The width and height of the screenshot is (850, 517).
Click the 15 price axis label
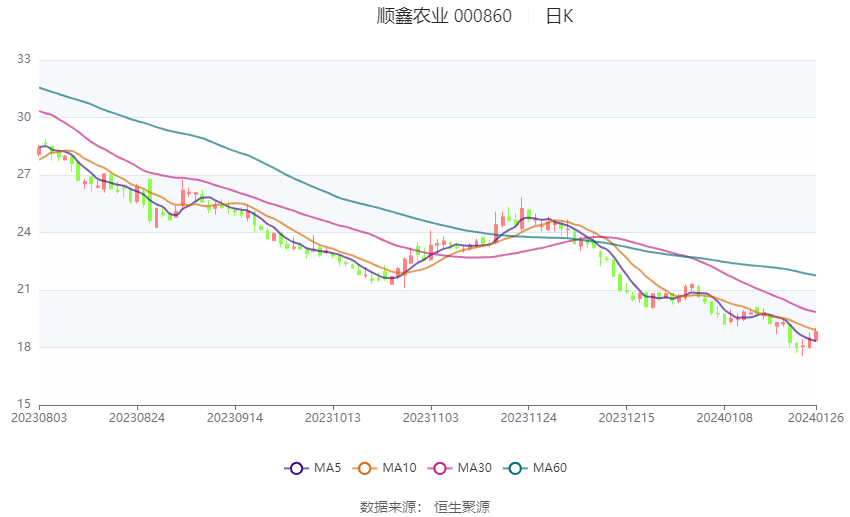tap(24, 404)
